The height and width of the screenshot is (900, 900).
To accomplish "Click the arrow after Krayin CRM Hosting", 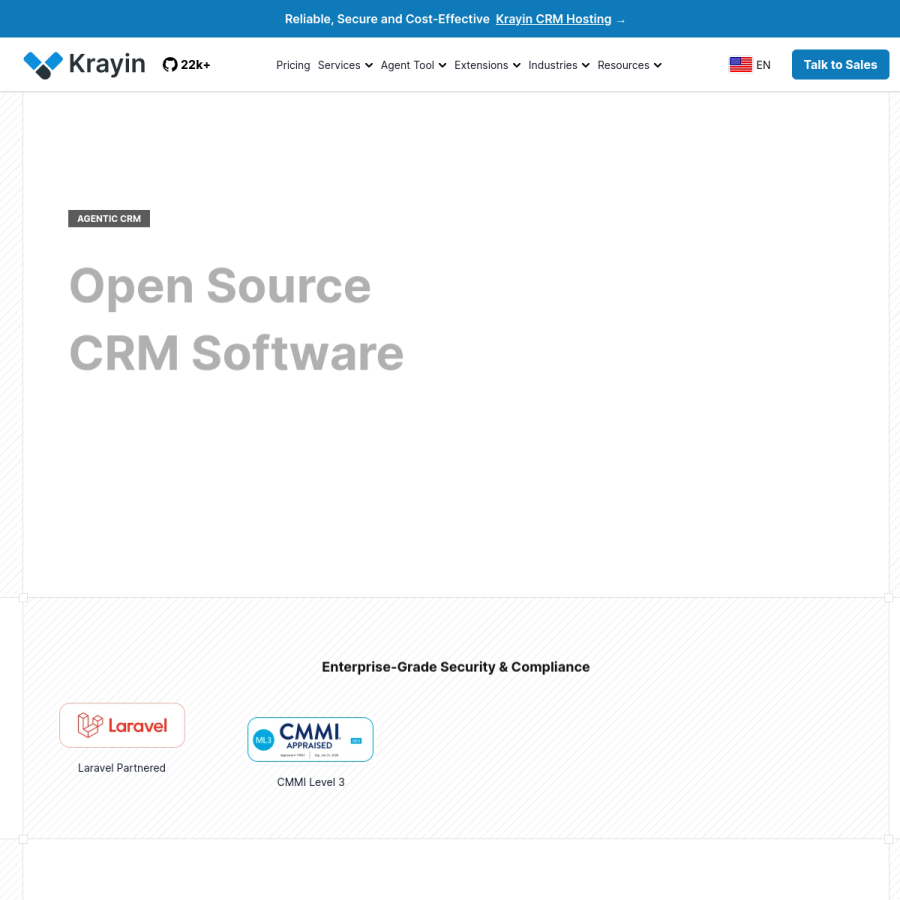I will [620, 20].
